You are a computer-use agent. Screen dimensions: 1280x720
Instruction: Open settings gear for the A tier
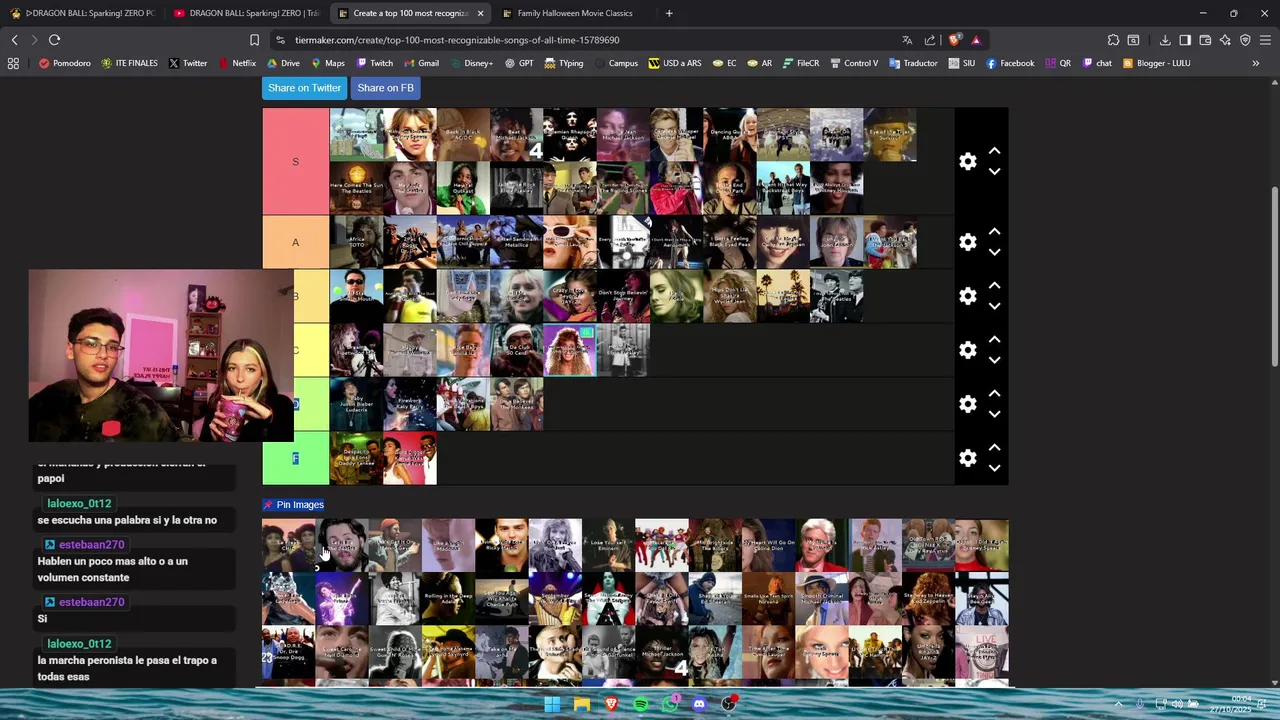click(x=967, y=242)
